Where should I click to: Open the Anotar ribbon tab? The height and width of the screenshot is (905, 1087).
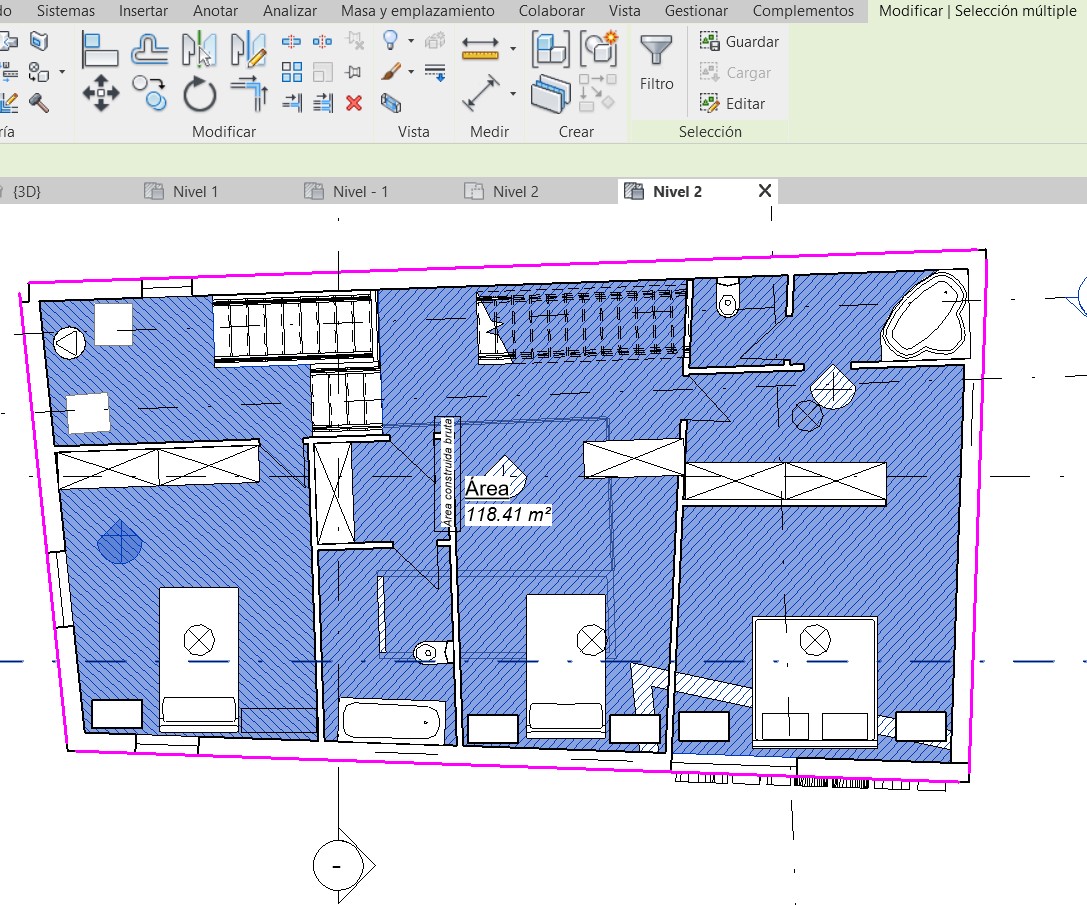click(x=215, y=11)
